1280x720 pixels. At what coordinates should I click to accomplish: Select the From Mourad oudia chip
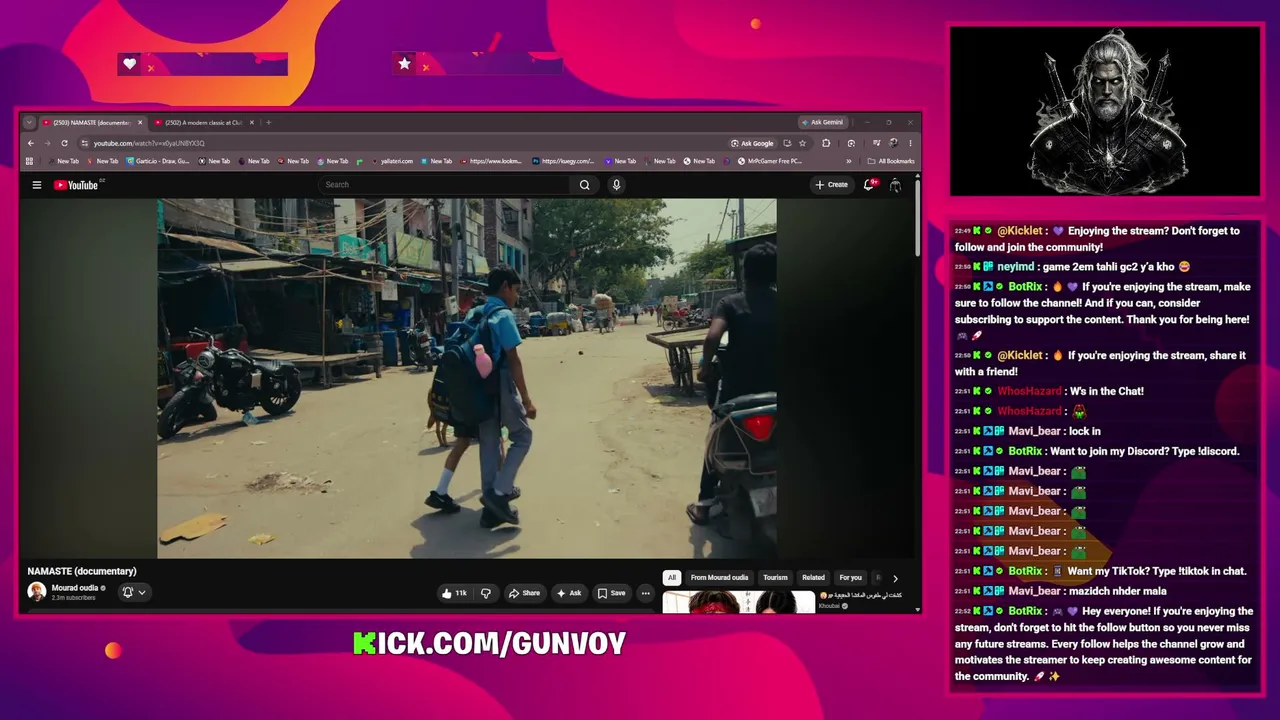pyautogui.click(x=719, y=578)
